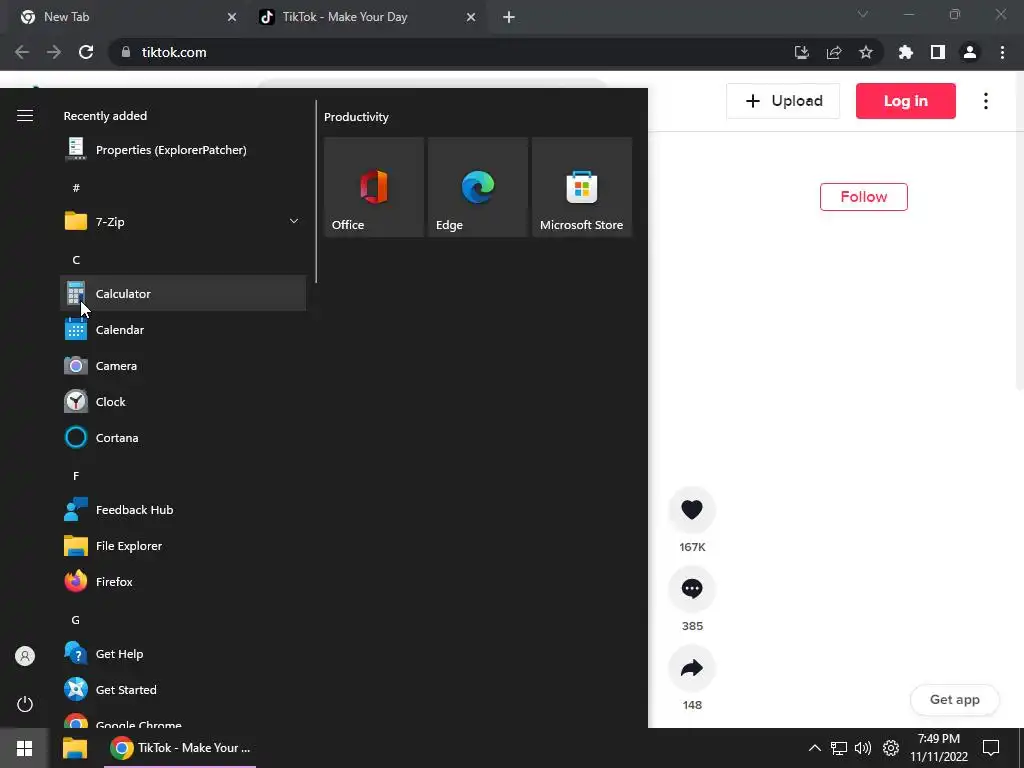This screenshot has height=768, width=1024.
Task: Open the comments on the TikTok video
Action: click(x=692, y=588)
